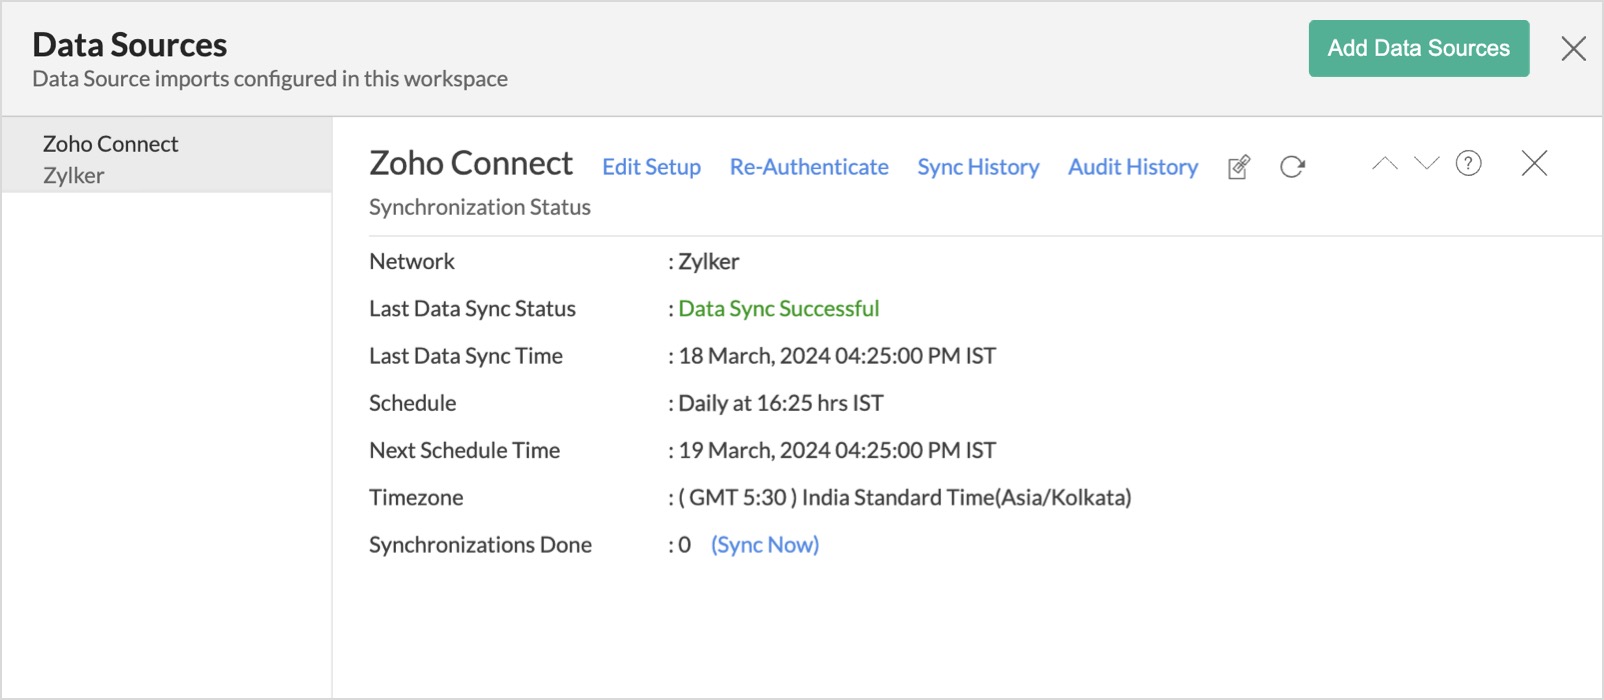Open the Edit Setup link
This screenshot has height=700, width=1604.
pyautogui.click(x=651, y=167)
